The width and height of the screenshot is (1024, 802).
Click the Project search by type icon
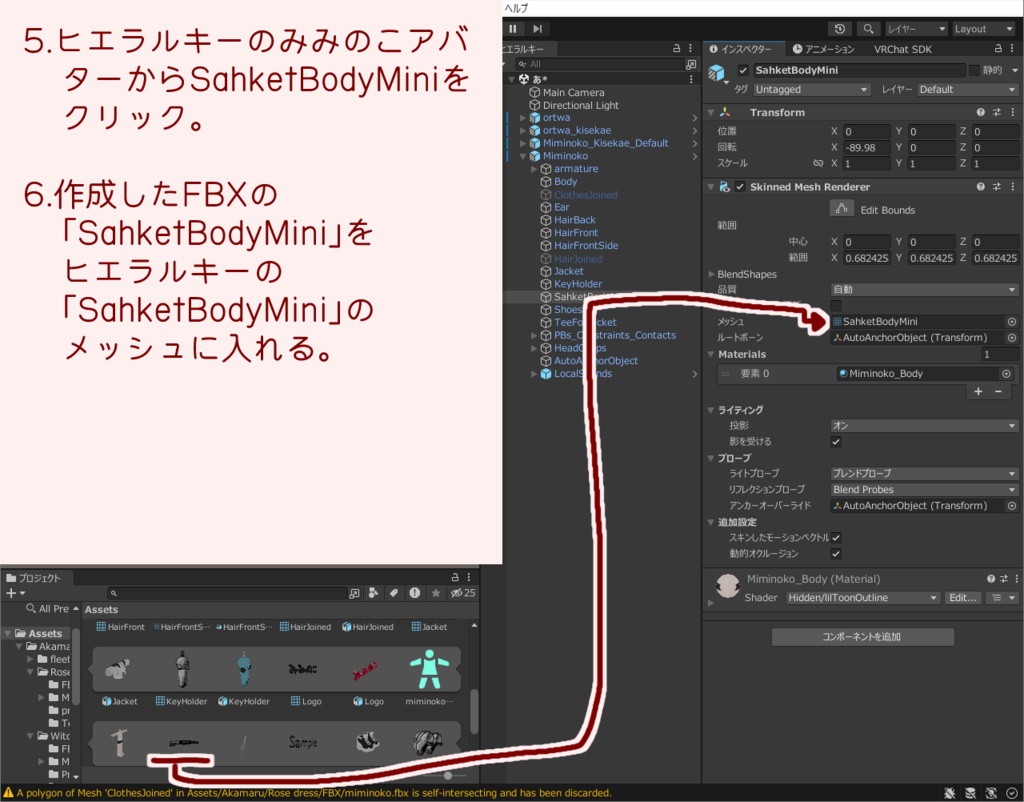point(374,593)
